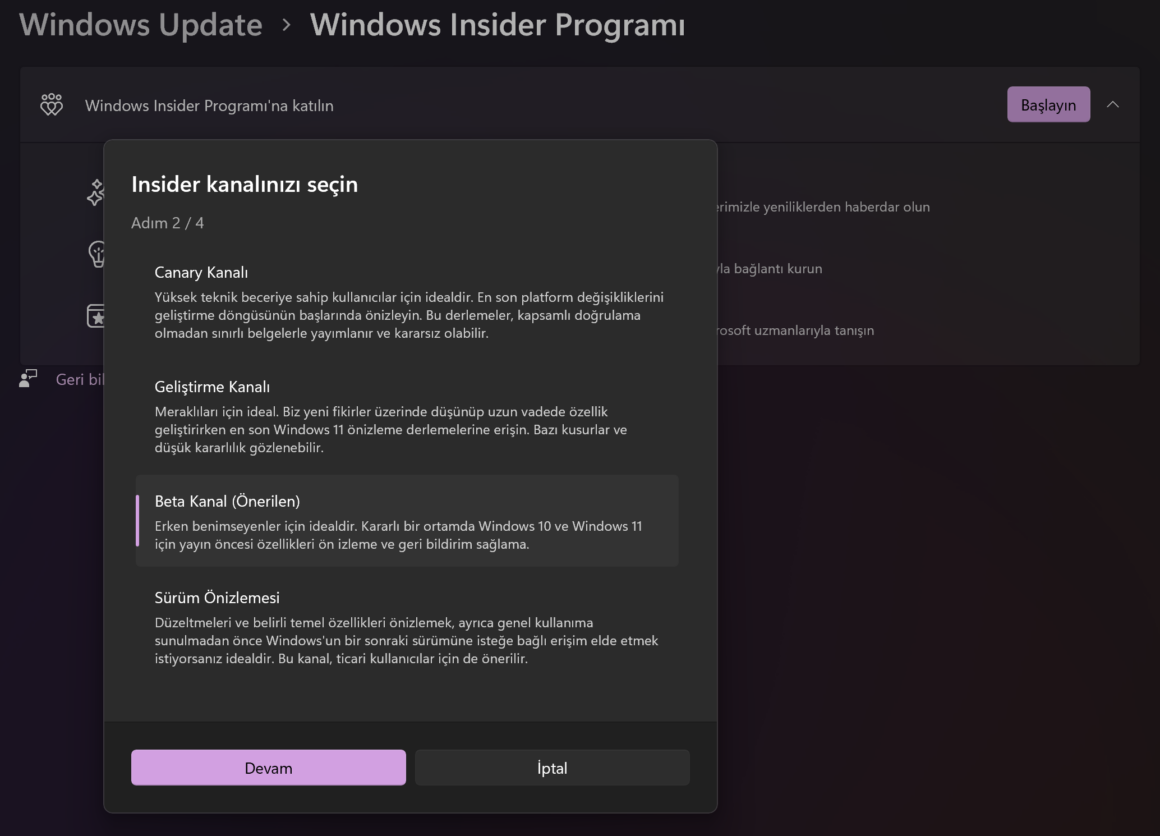Click the Windows Insider Programı breadcrumb title

point(497,24)
